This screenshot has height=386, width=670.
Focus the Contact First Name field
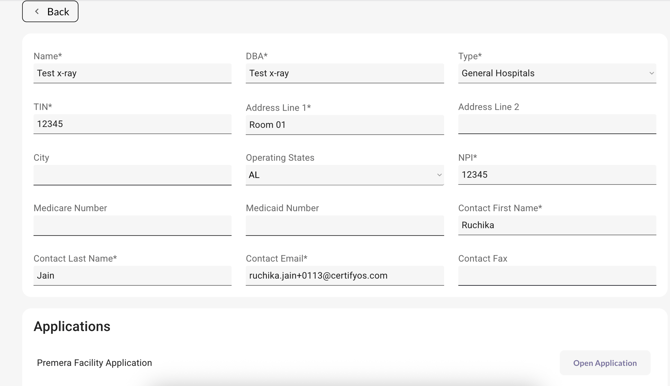(x=557, y=225)
